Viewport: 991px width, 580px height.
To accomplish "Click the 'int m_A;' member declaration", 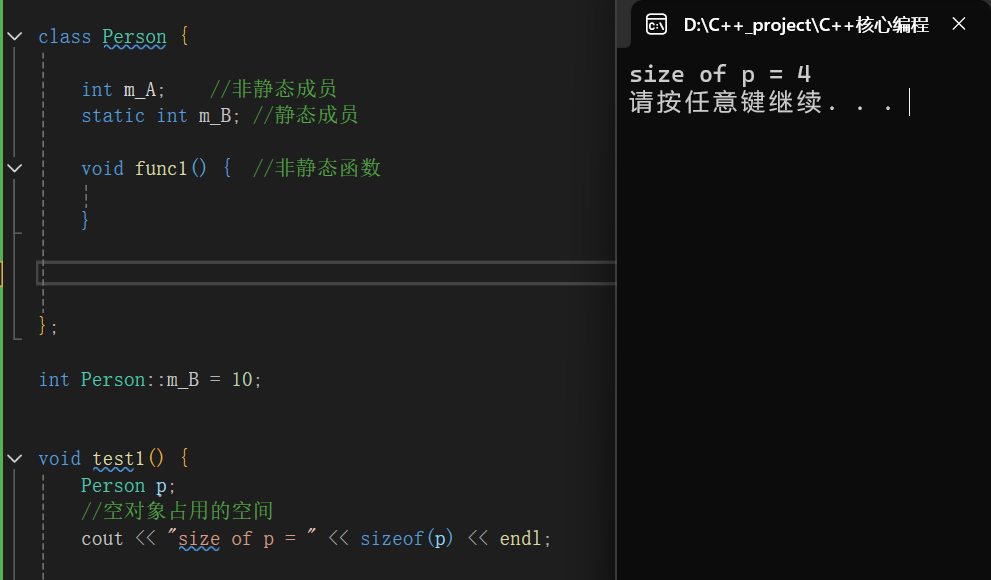I will [x=123, y=90].
